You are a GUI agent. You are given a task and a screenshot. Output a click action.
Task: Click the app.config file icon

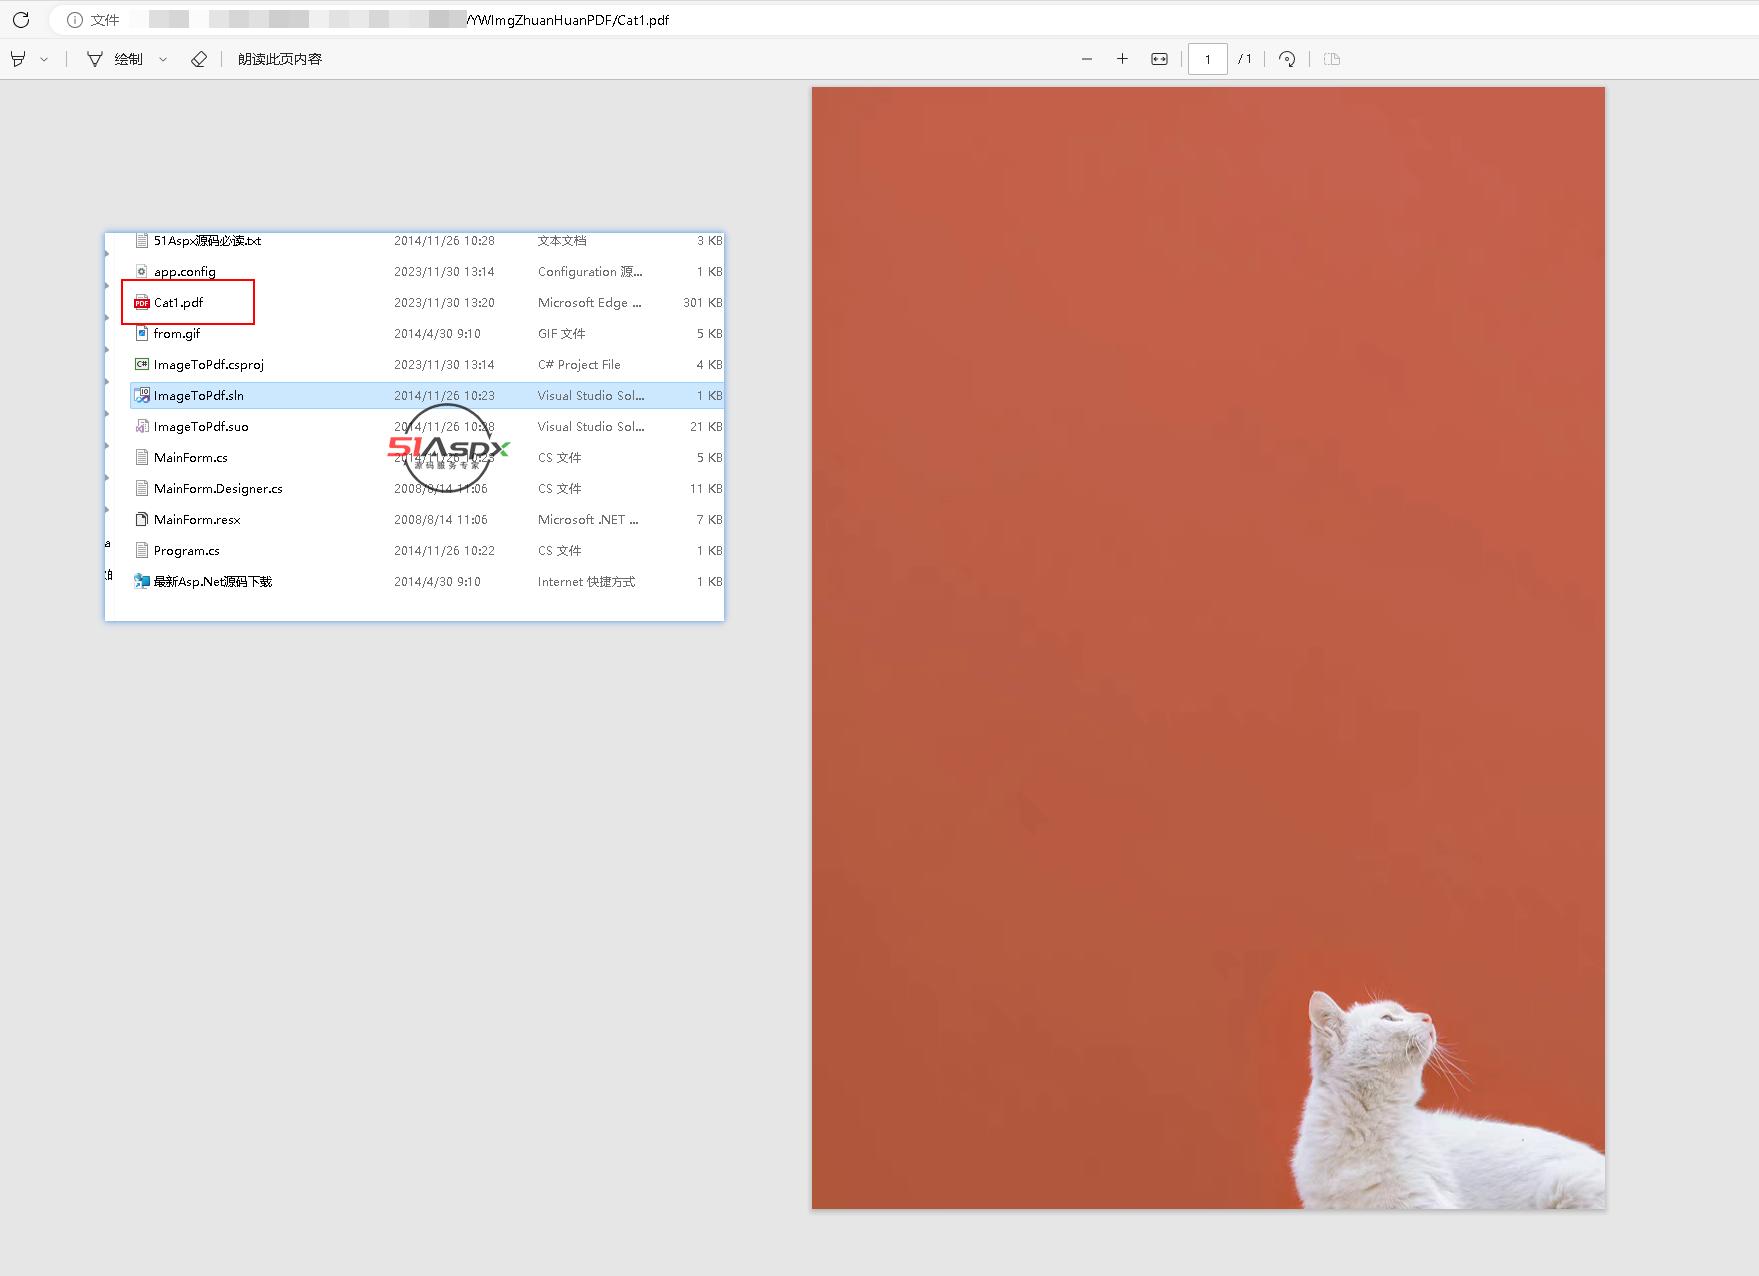pos(142,271)
